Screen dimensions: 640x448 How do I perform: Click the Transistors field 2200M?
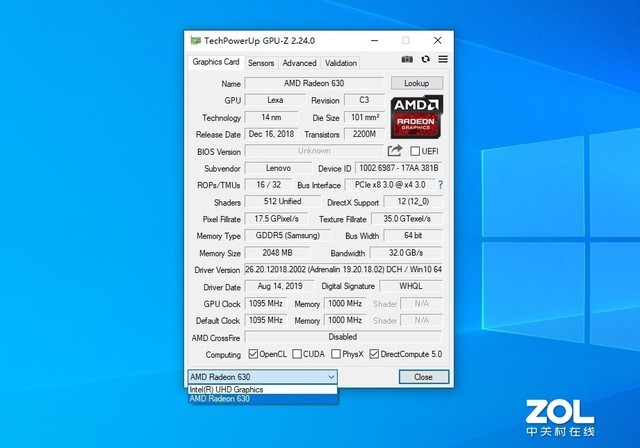[364, 134]
